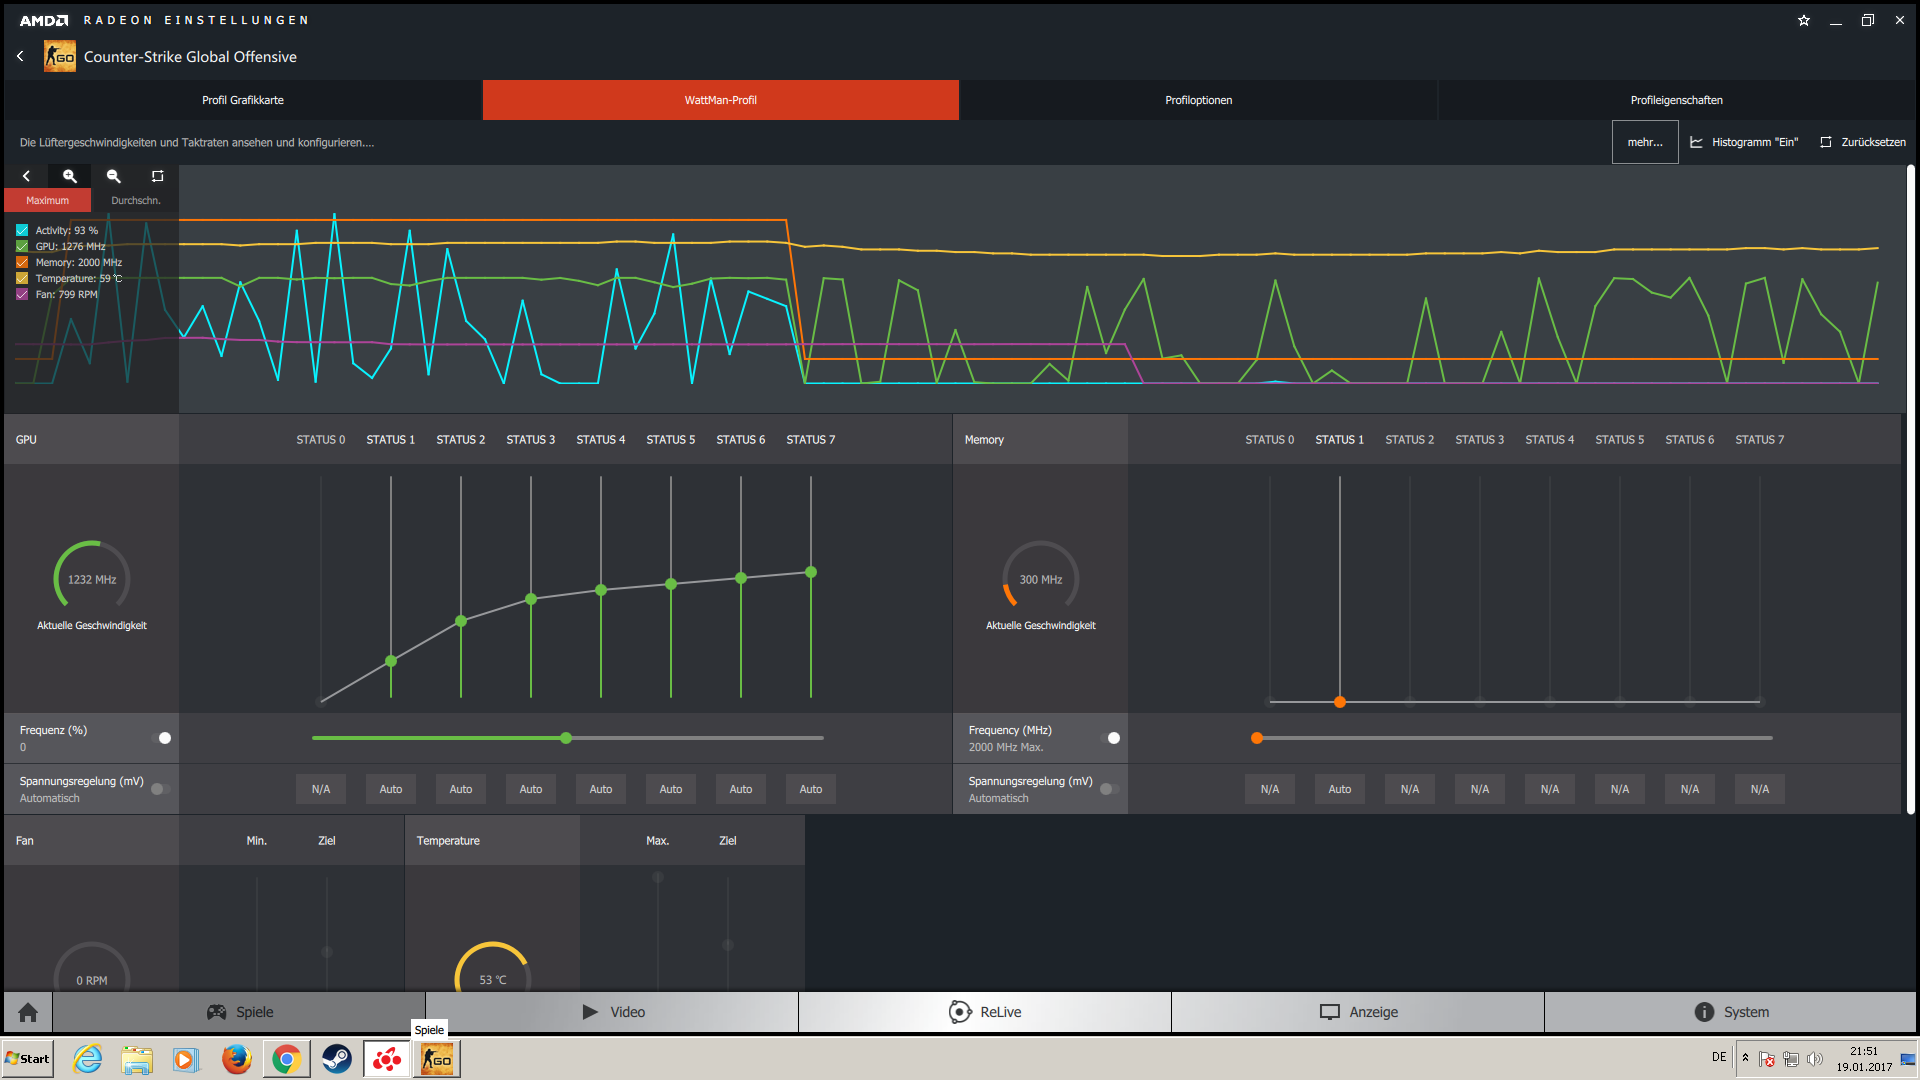
Task: Click the graph reset view icon
Action: (157, 176)
